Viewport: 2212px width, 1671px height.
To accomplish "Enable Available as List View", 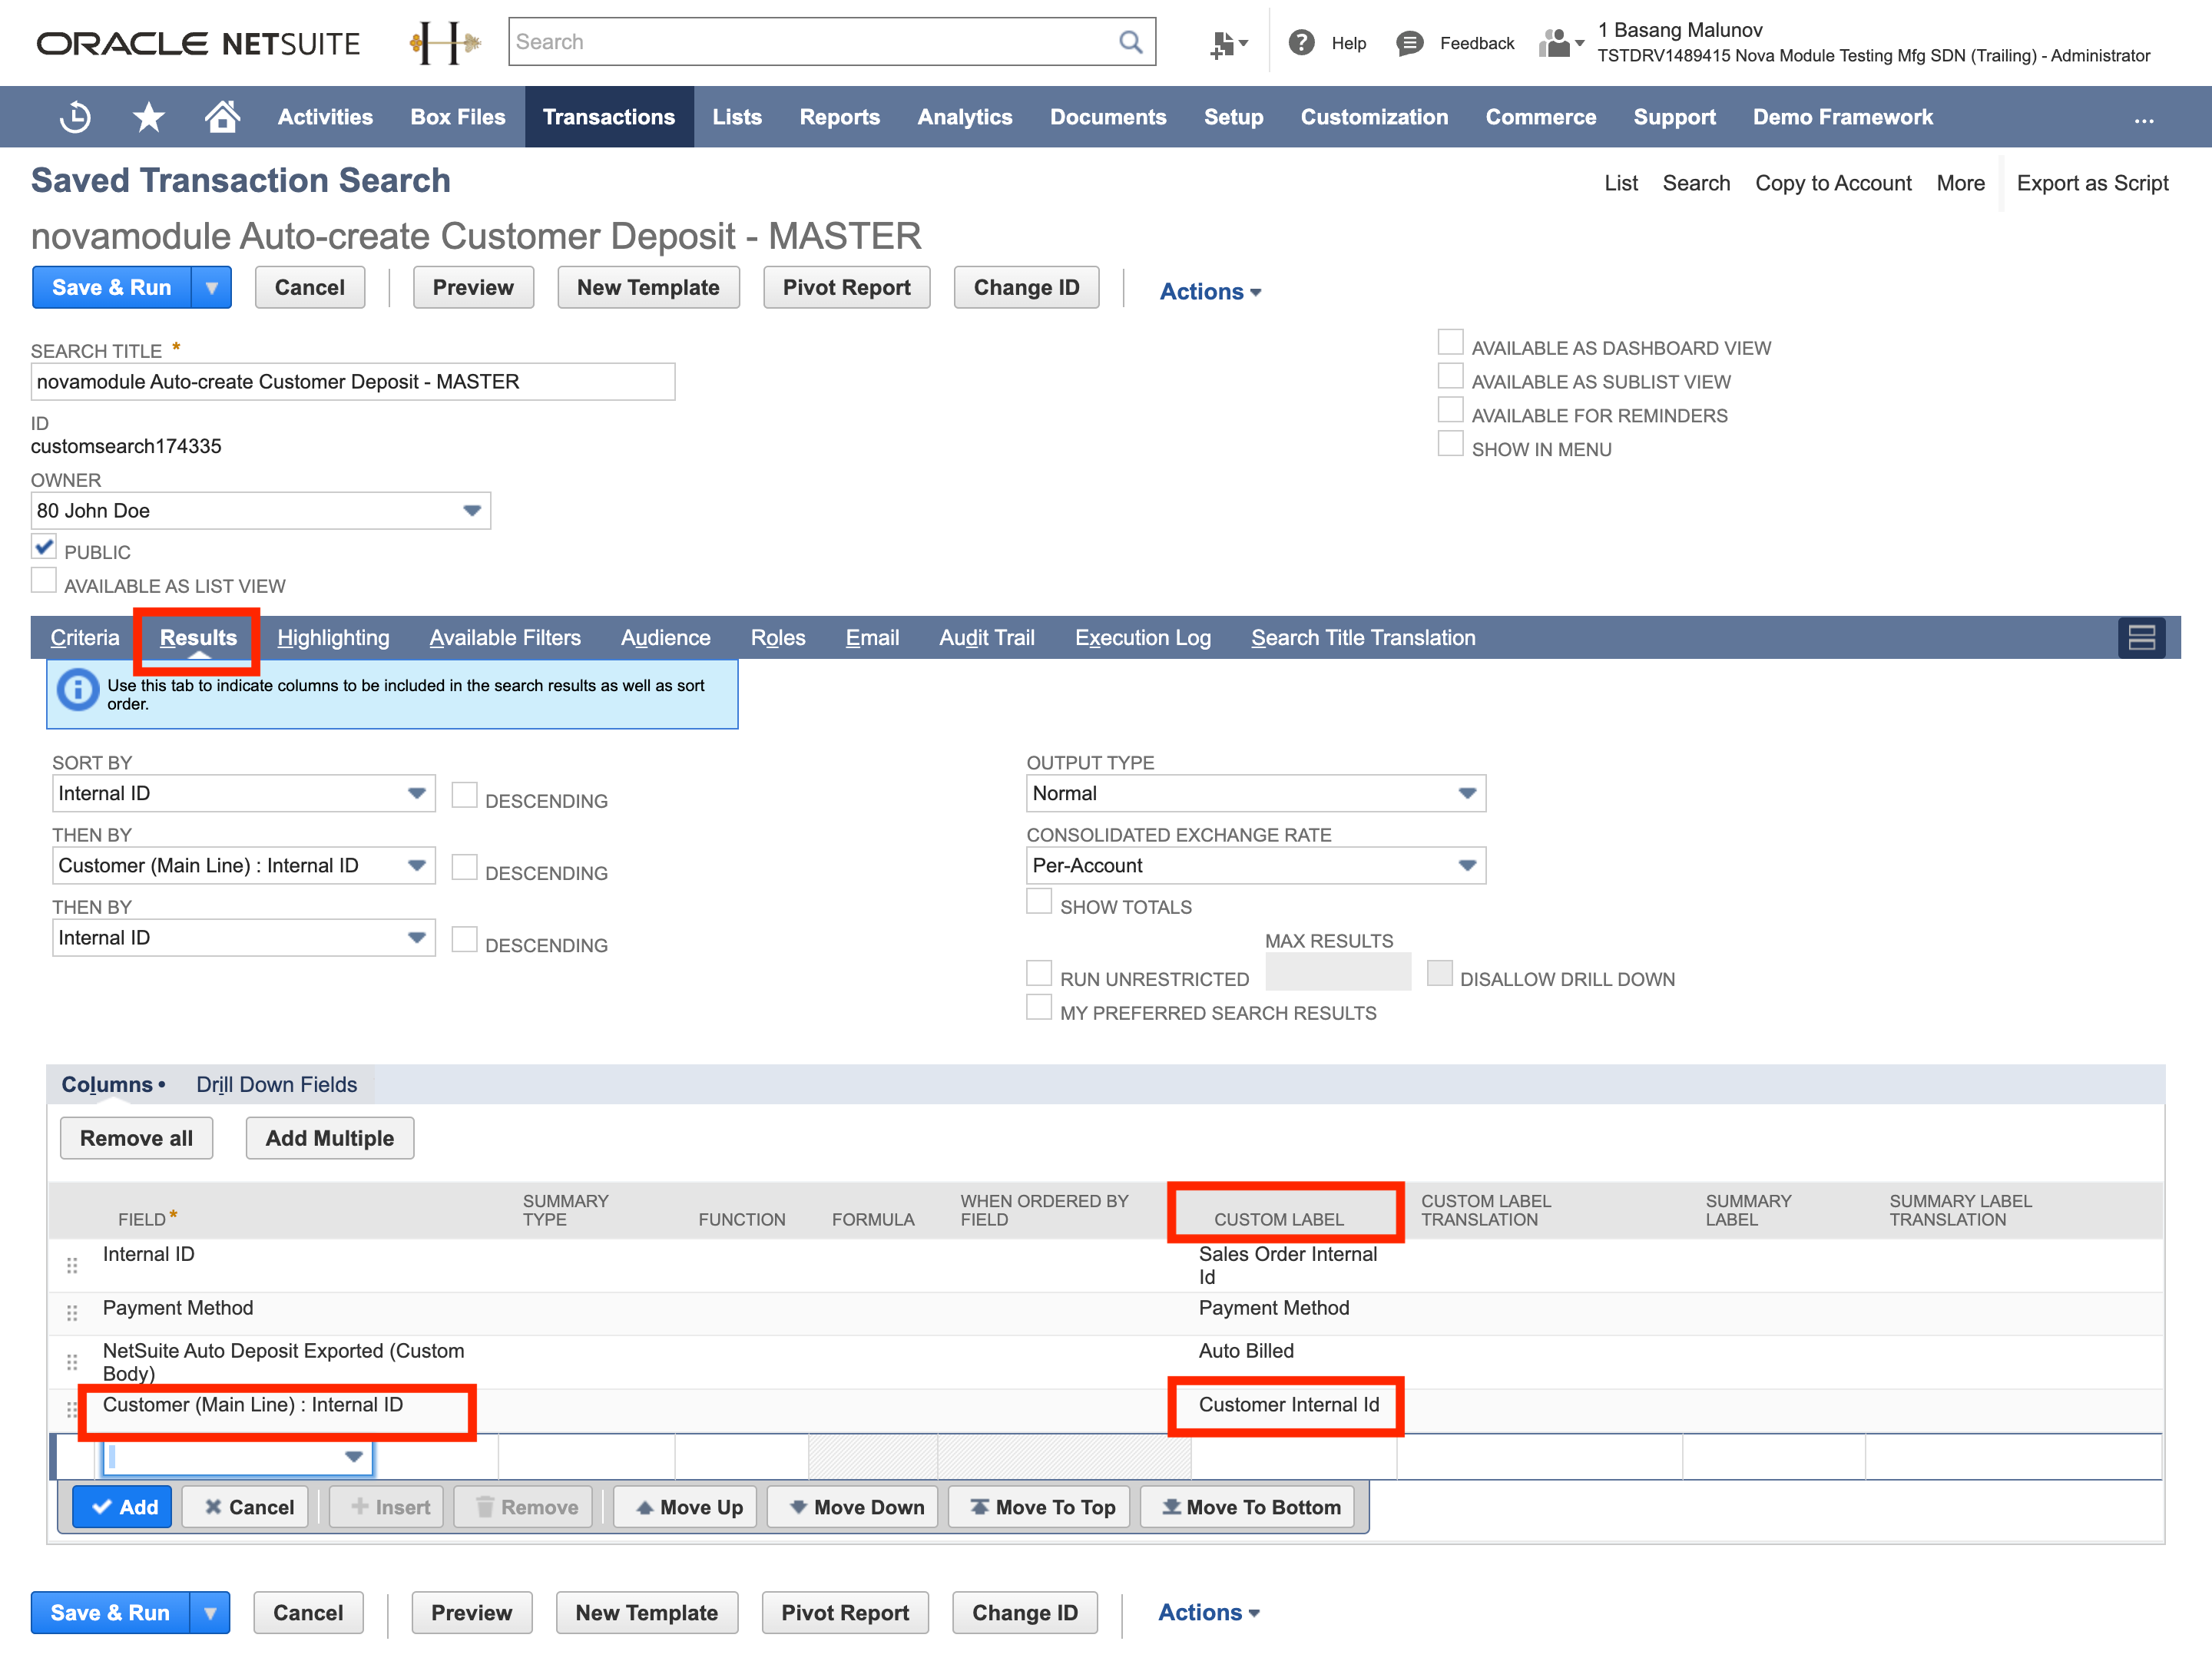I will coord(44,581).
